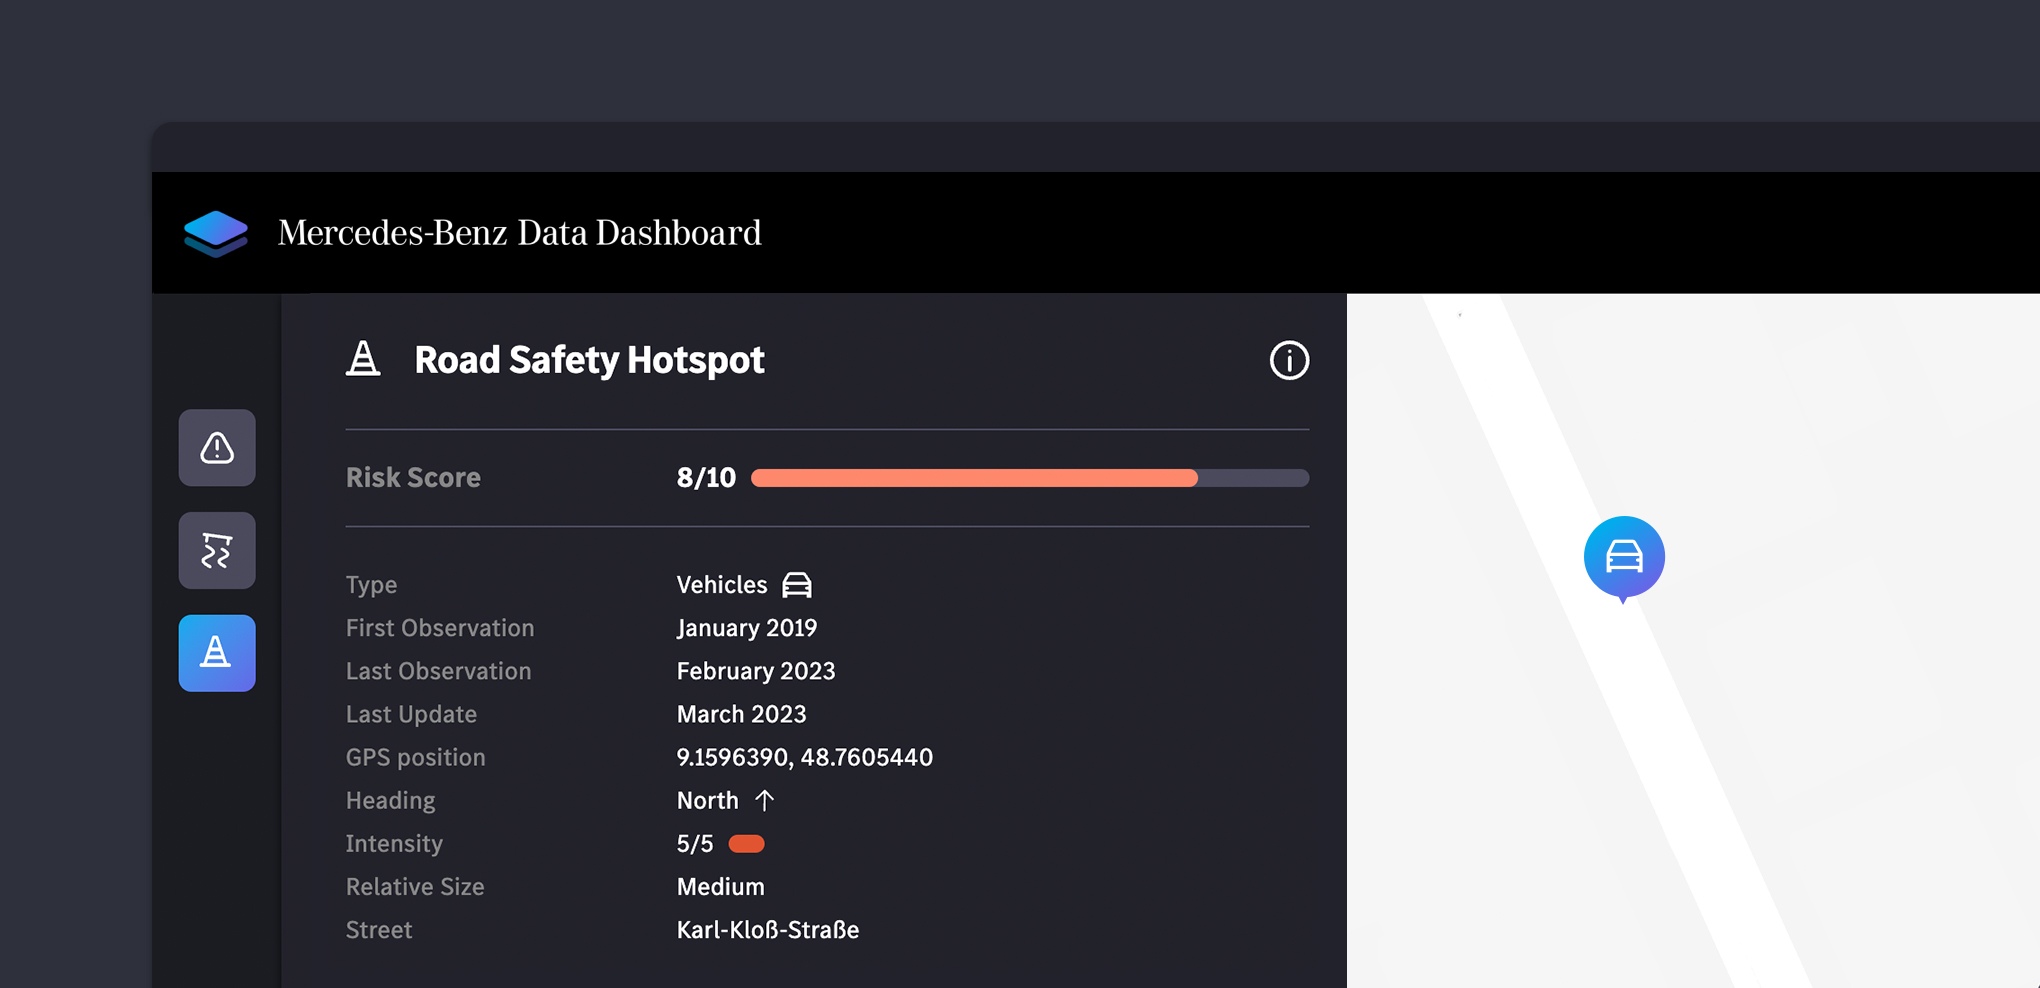
Task: Click the January 2019 first observation value
Action: 747,628
